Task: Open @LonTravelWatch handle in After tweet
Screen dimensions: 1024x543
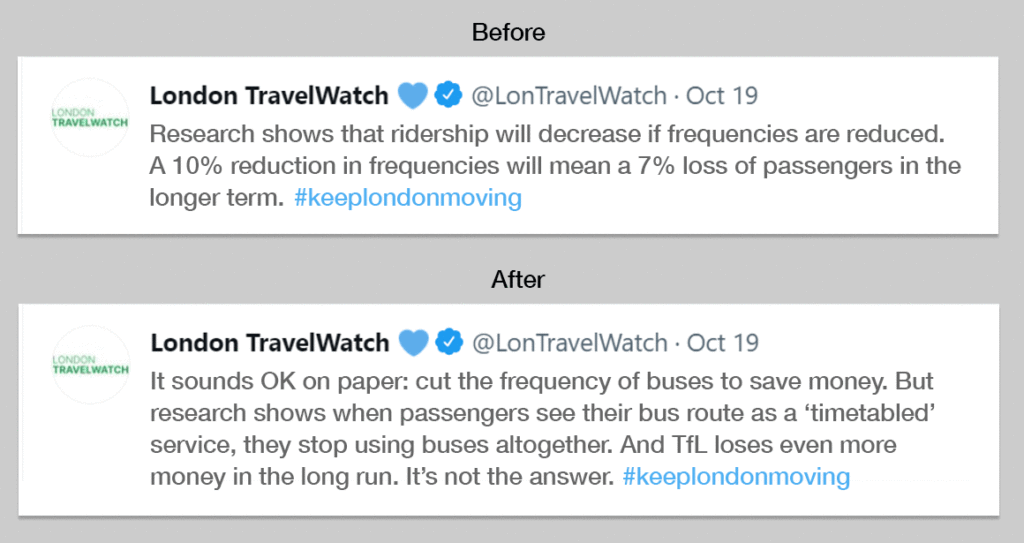Action: point(569,343)
